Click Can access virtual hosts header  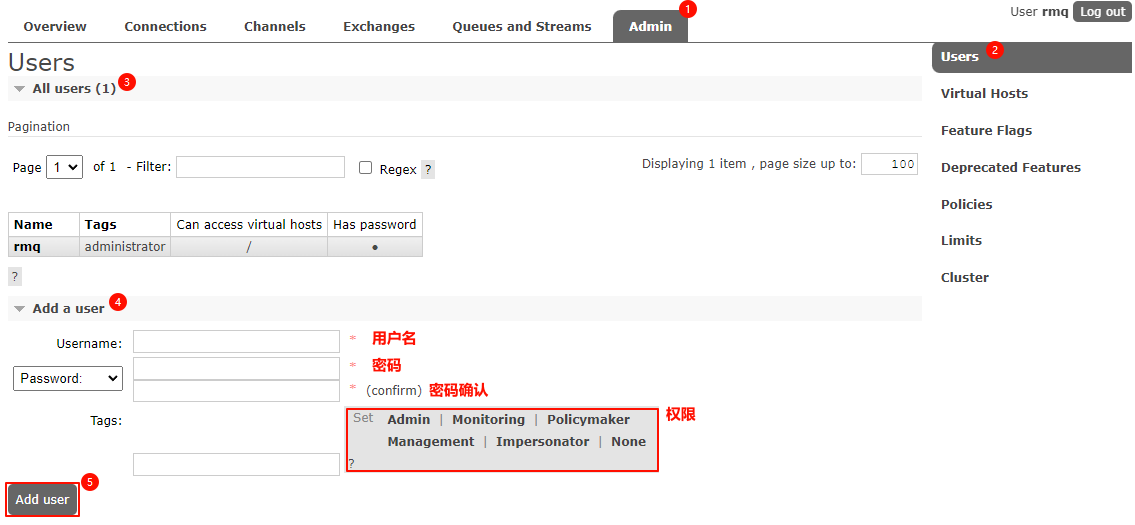tap(249, 224)
